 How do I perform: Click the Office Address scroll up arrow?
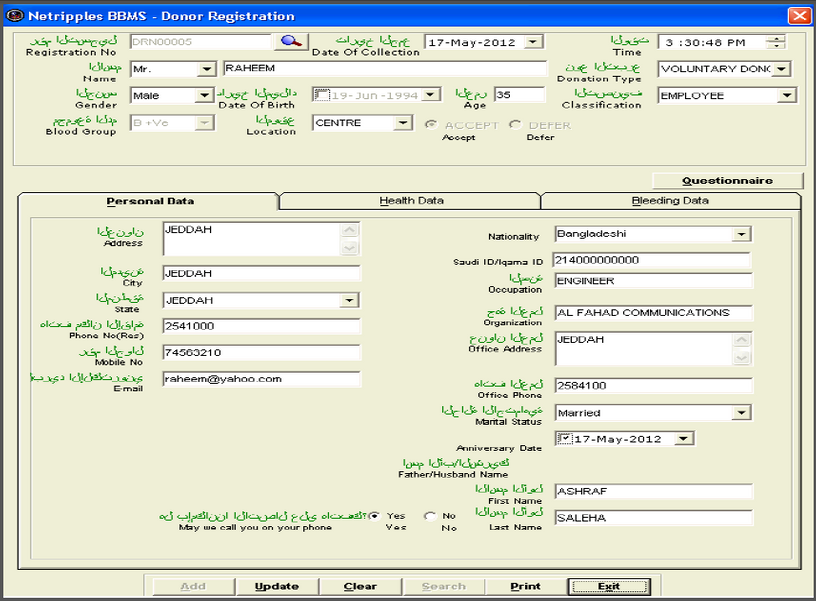[x=742, y=340]
